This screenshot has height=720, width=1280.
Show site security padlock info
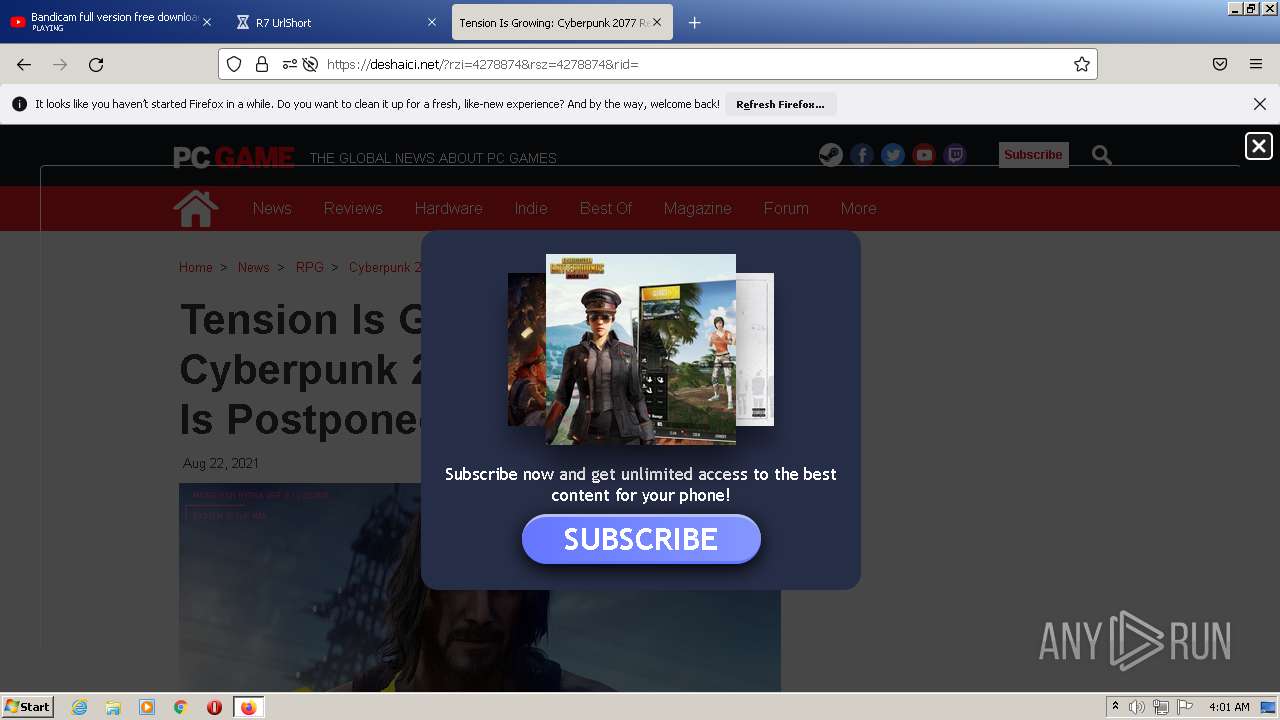[x=262, y=64]
